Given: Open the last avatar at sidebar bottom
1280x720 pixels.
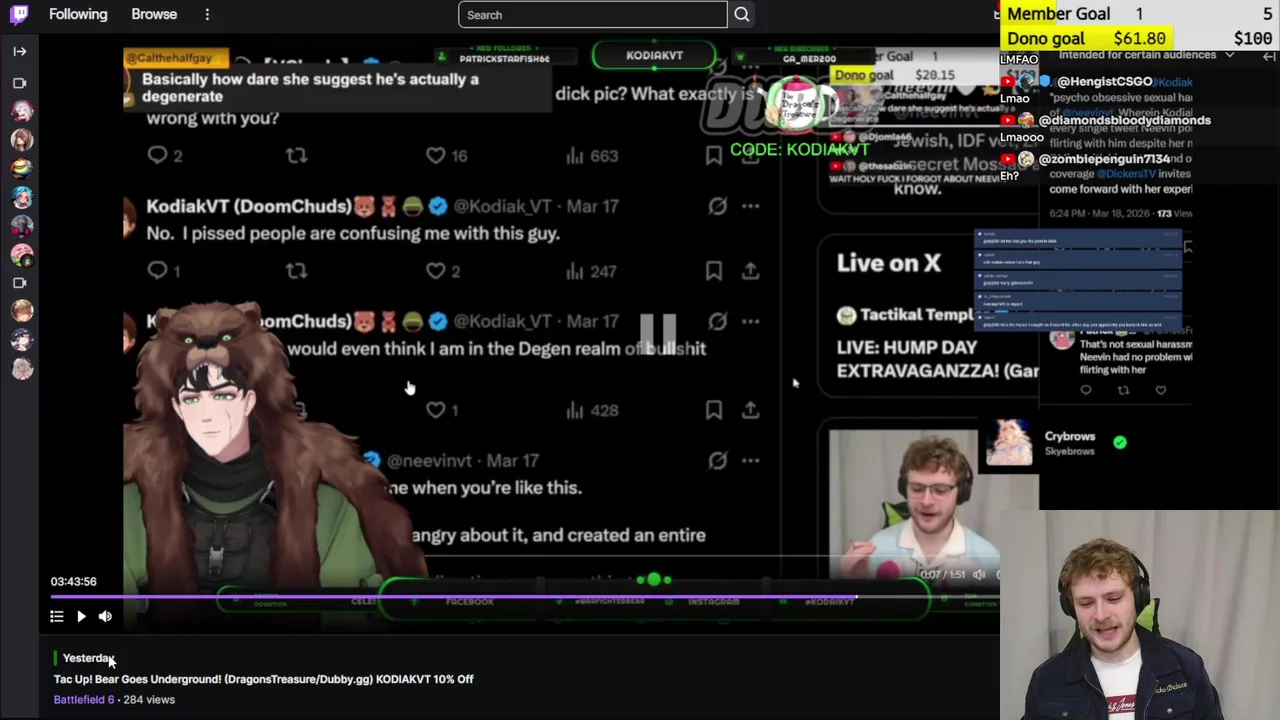Looking at the screenshot, I should (x=21, y=369).
